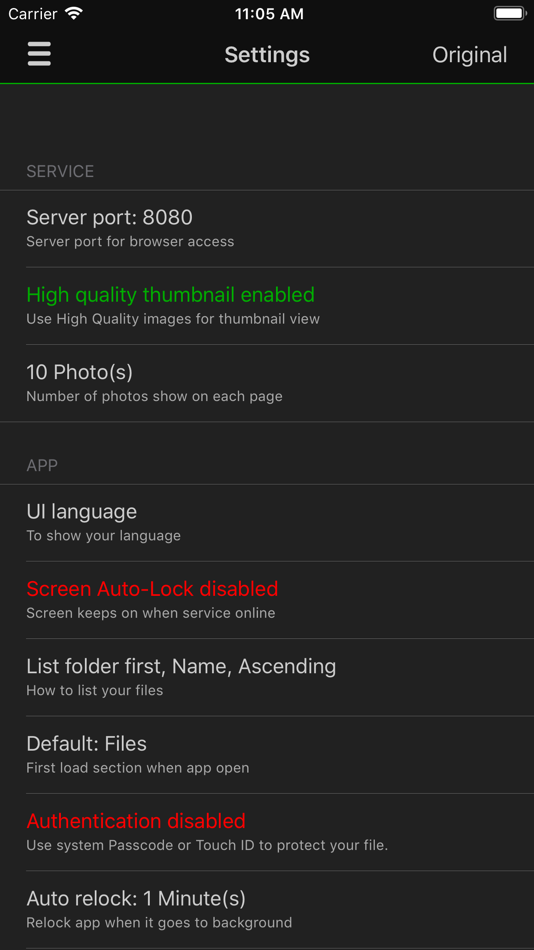Tap the Original button in header

point(469,55)
